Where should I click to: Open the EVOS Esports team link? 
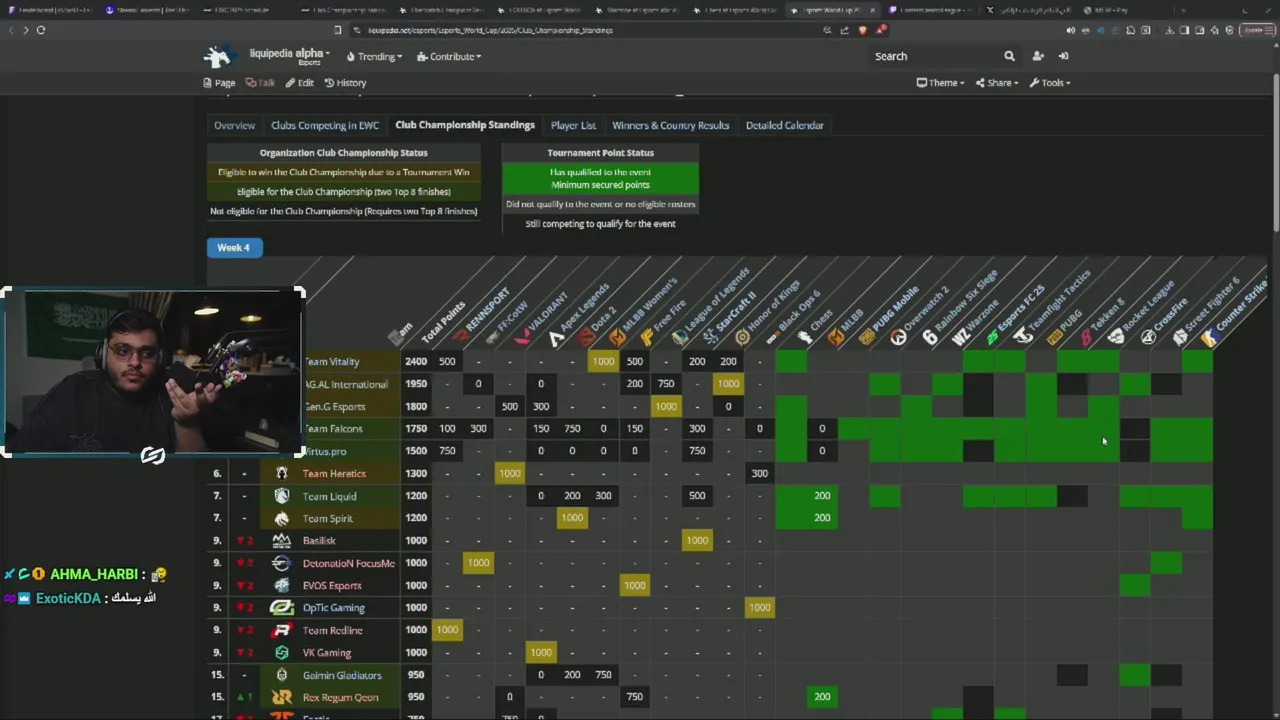tap(332, 586)
